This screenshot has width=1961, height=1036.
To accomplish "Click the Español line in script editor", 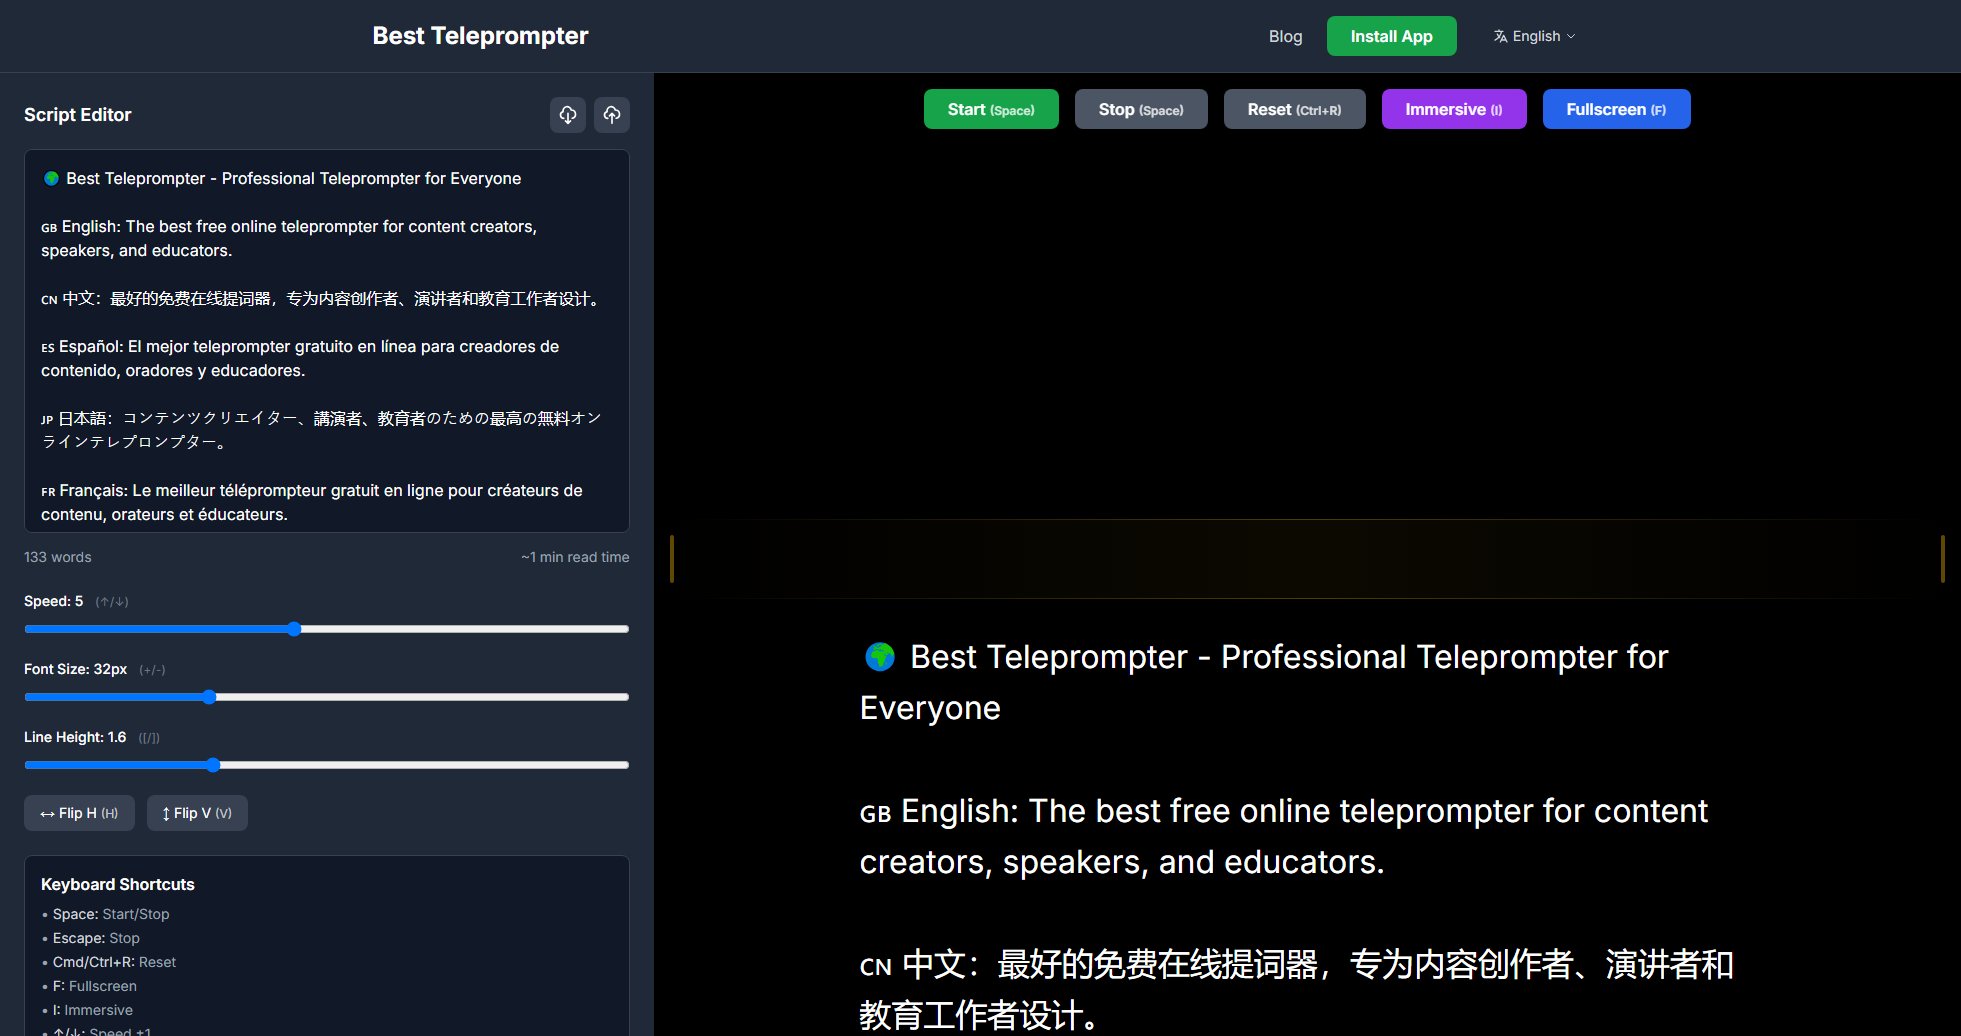I will pos(300,358).
